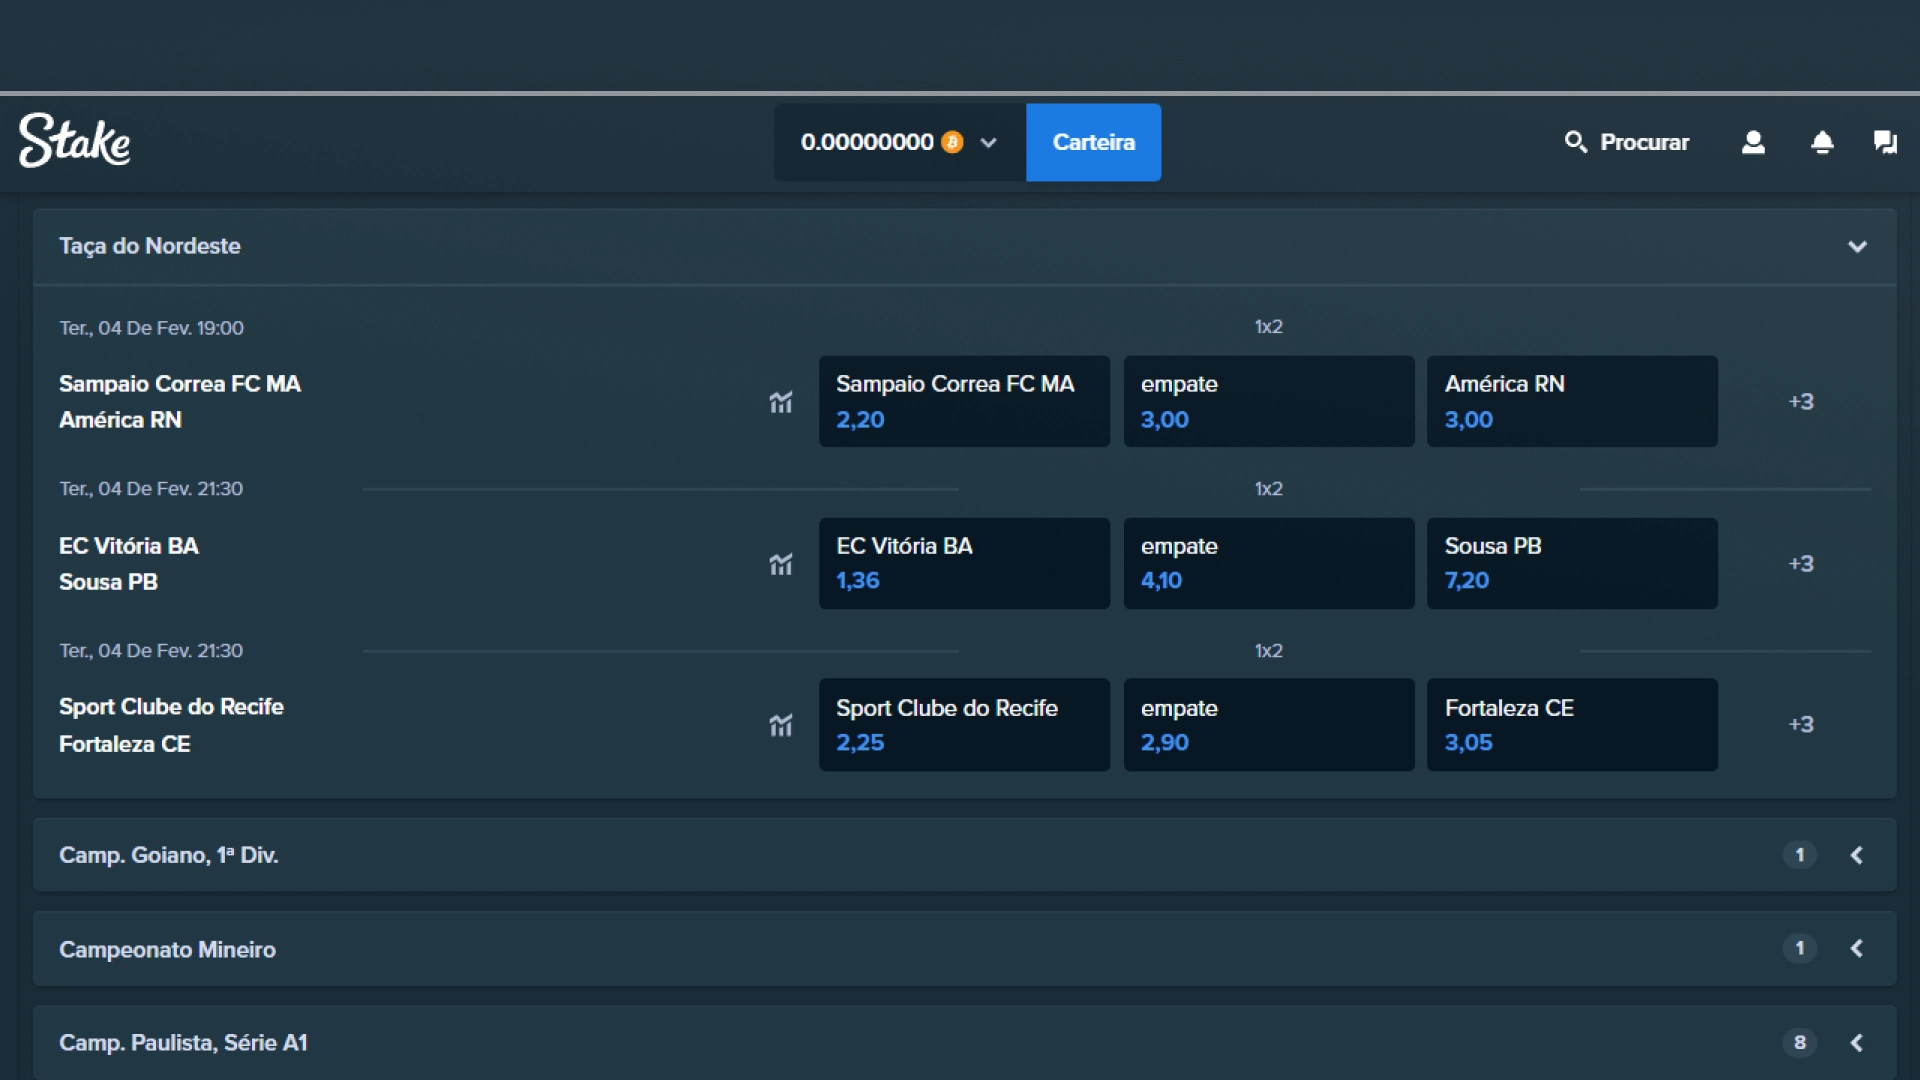Image resolution: width=1920 pixels, height=1080 pixels.
Task: Click the Campeonato Mineiro title
Action: [167, 949]
